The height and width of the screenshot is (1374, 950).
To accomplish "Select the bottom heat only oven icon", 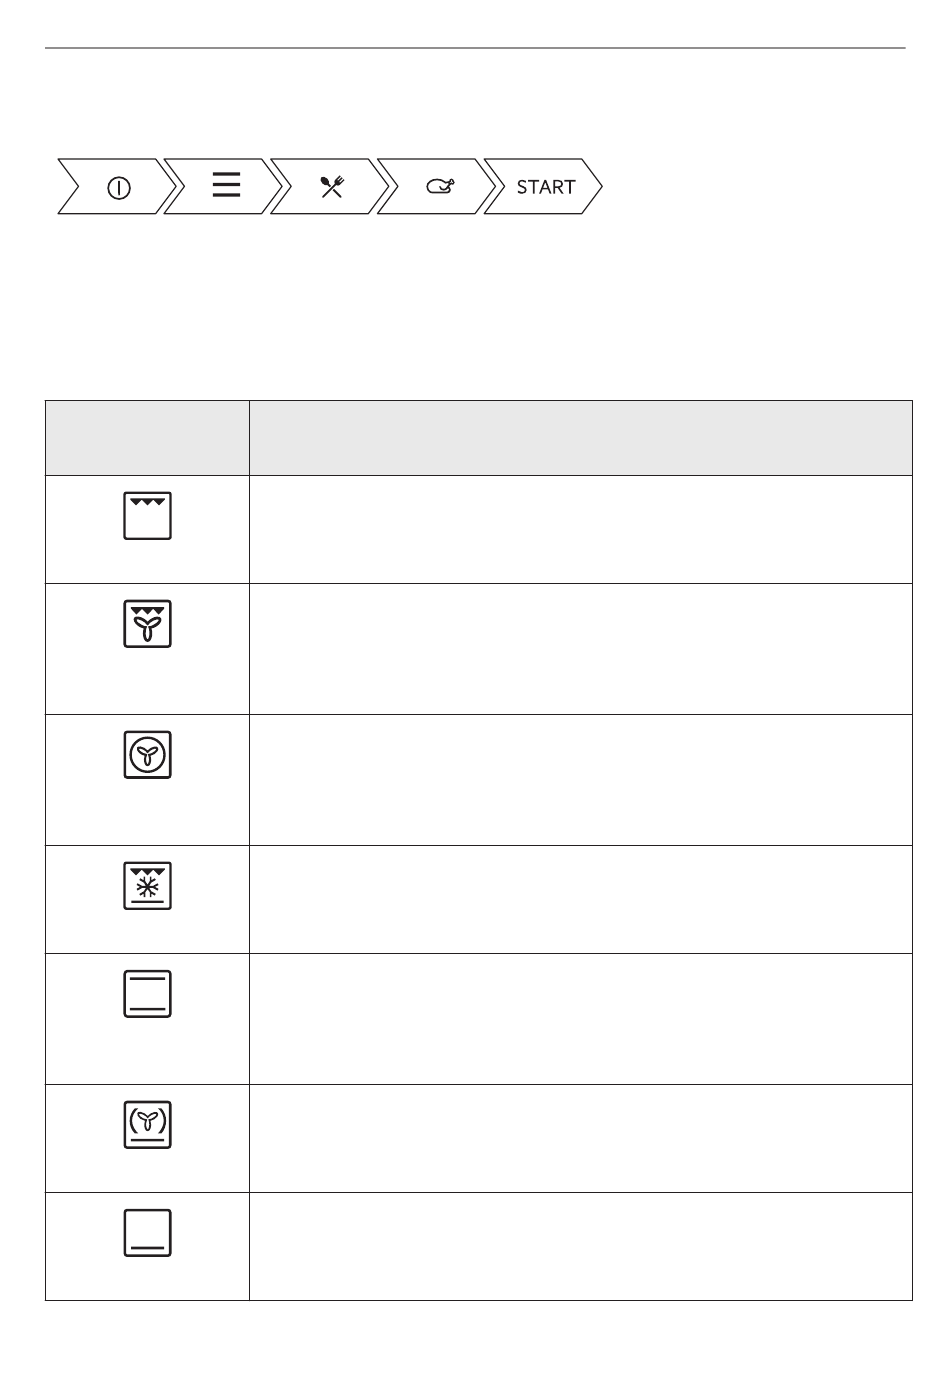I will (x=148, y=1232).
